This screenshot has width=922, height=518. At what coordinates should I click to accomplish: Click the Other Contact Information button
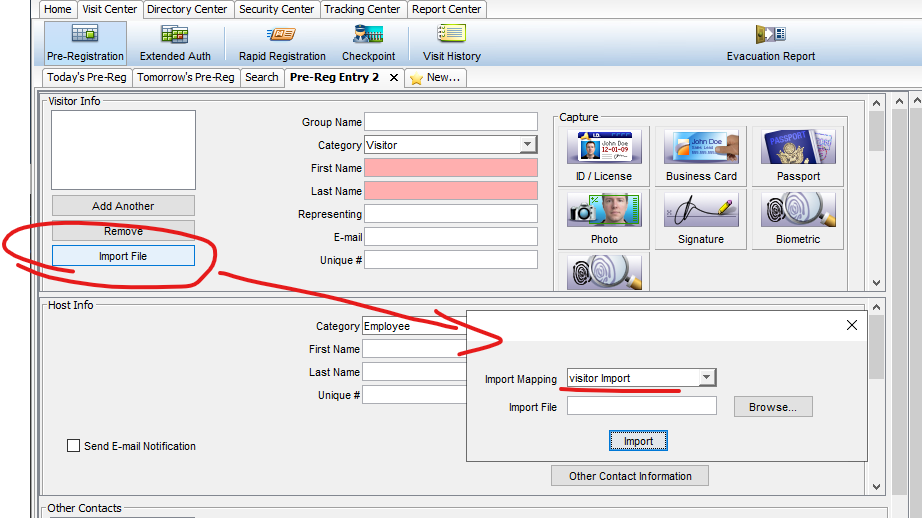tap(630, 476)
